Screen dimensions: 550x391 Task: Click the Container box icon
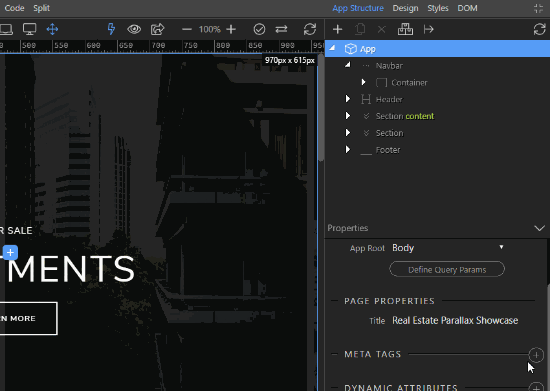[381, 82]
